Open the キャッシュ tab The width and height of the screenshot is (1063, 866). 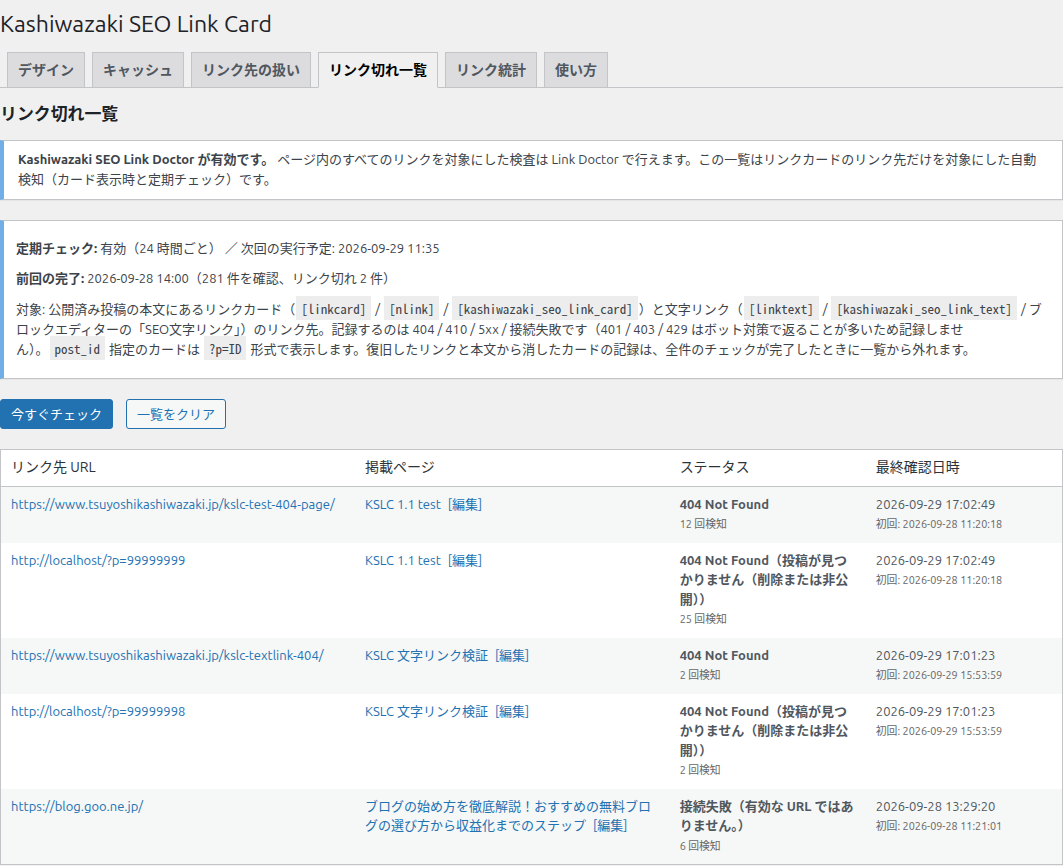pyautogui.click(x=138, y=70)
